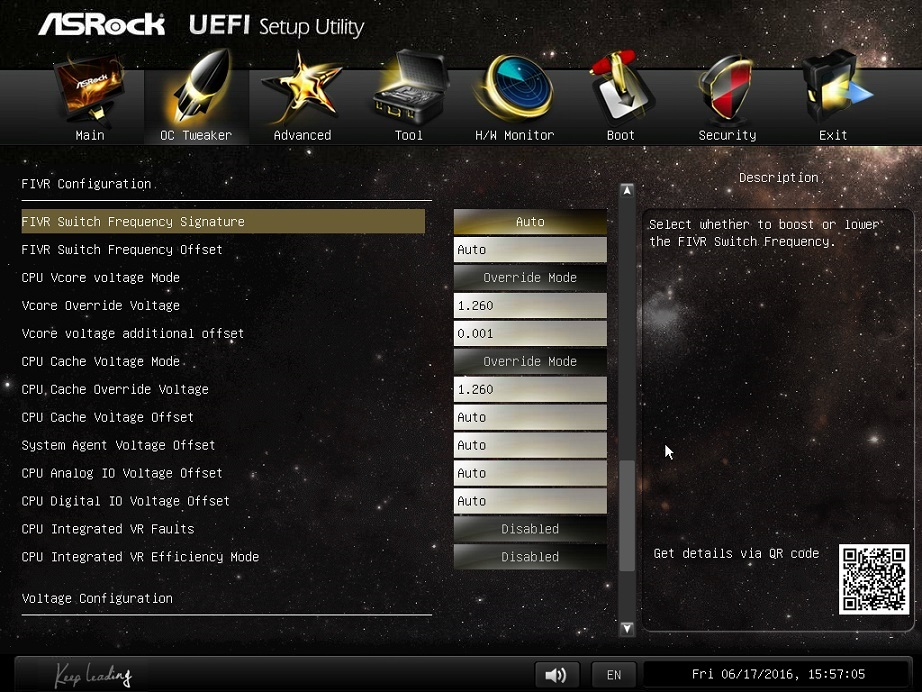Open the Exit door icon
This screenshot has height=692, width=922.
[835, 87]
